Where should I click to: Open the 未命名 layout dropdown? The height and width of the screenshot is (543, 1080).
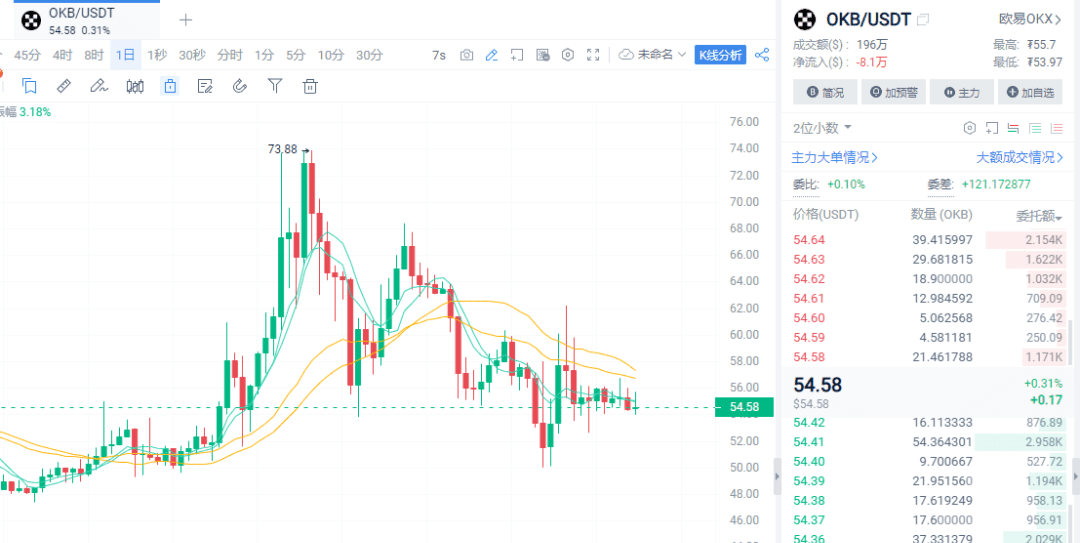(x=653, y=54)
